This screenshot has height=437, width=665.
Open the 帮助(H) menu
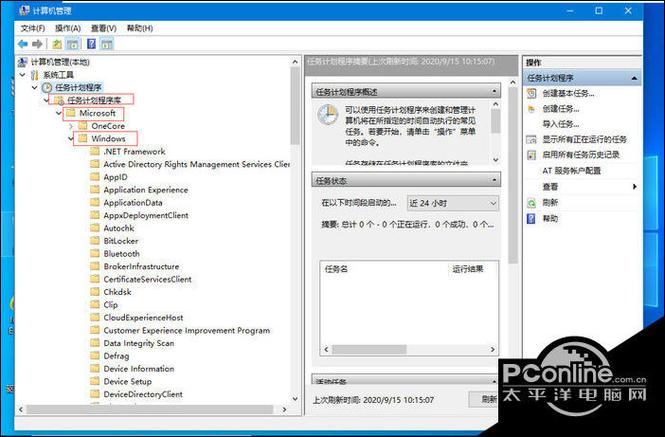140,28
